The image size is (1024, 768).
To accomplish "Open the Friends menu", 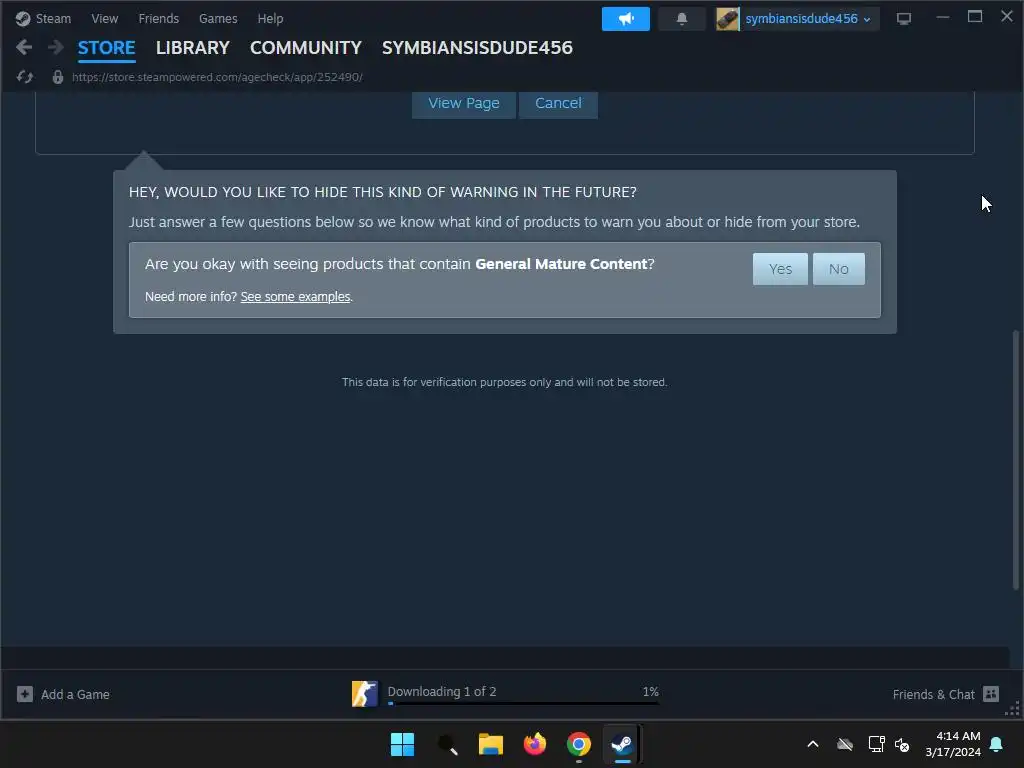I will [159, 18].
